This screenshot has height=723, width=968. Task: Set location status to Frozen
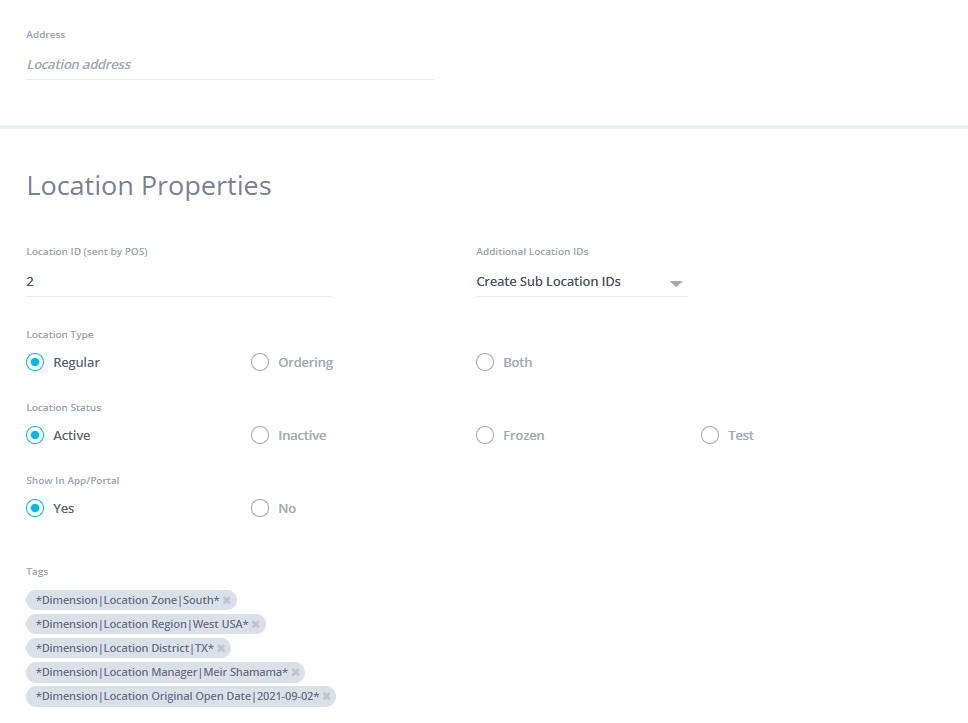[x=485, y=435]
